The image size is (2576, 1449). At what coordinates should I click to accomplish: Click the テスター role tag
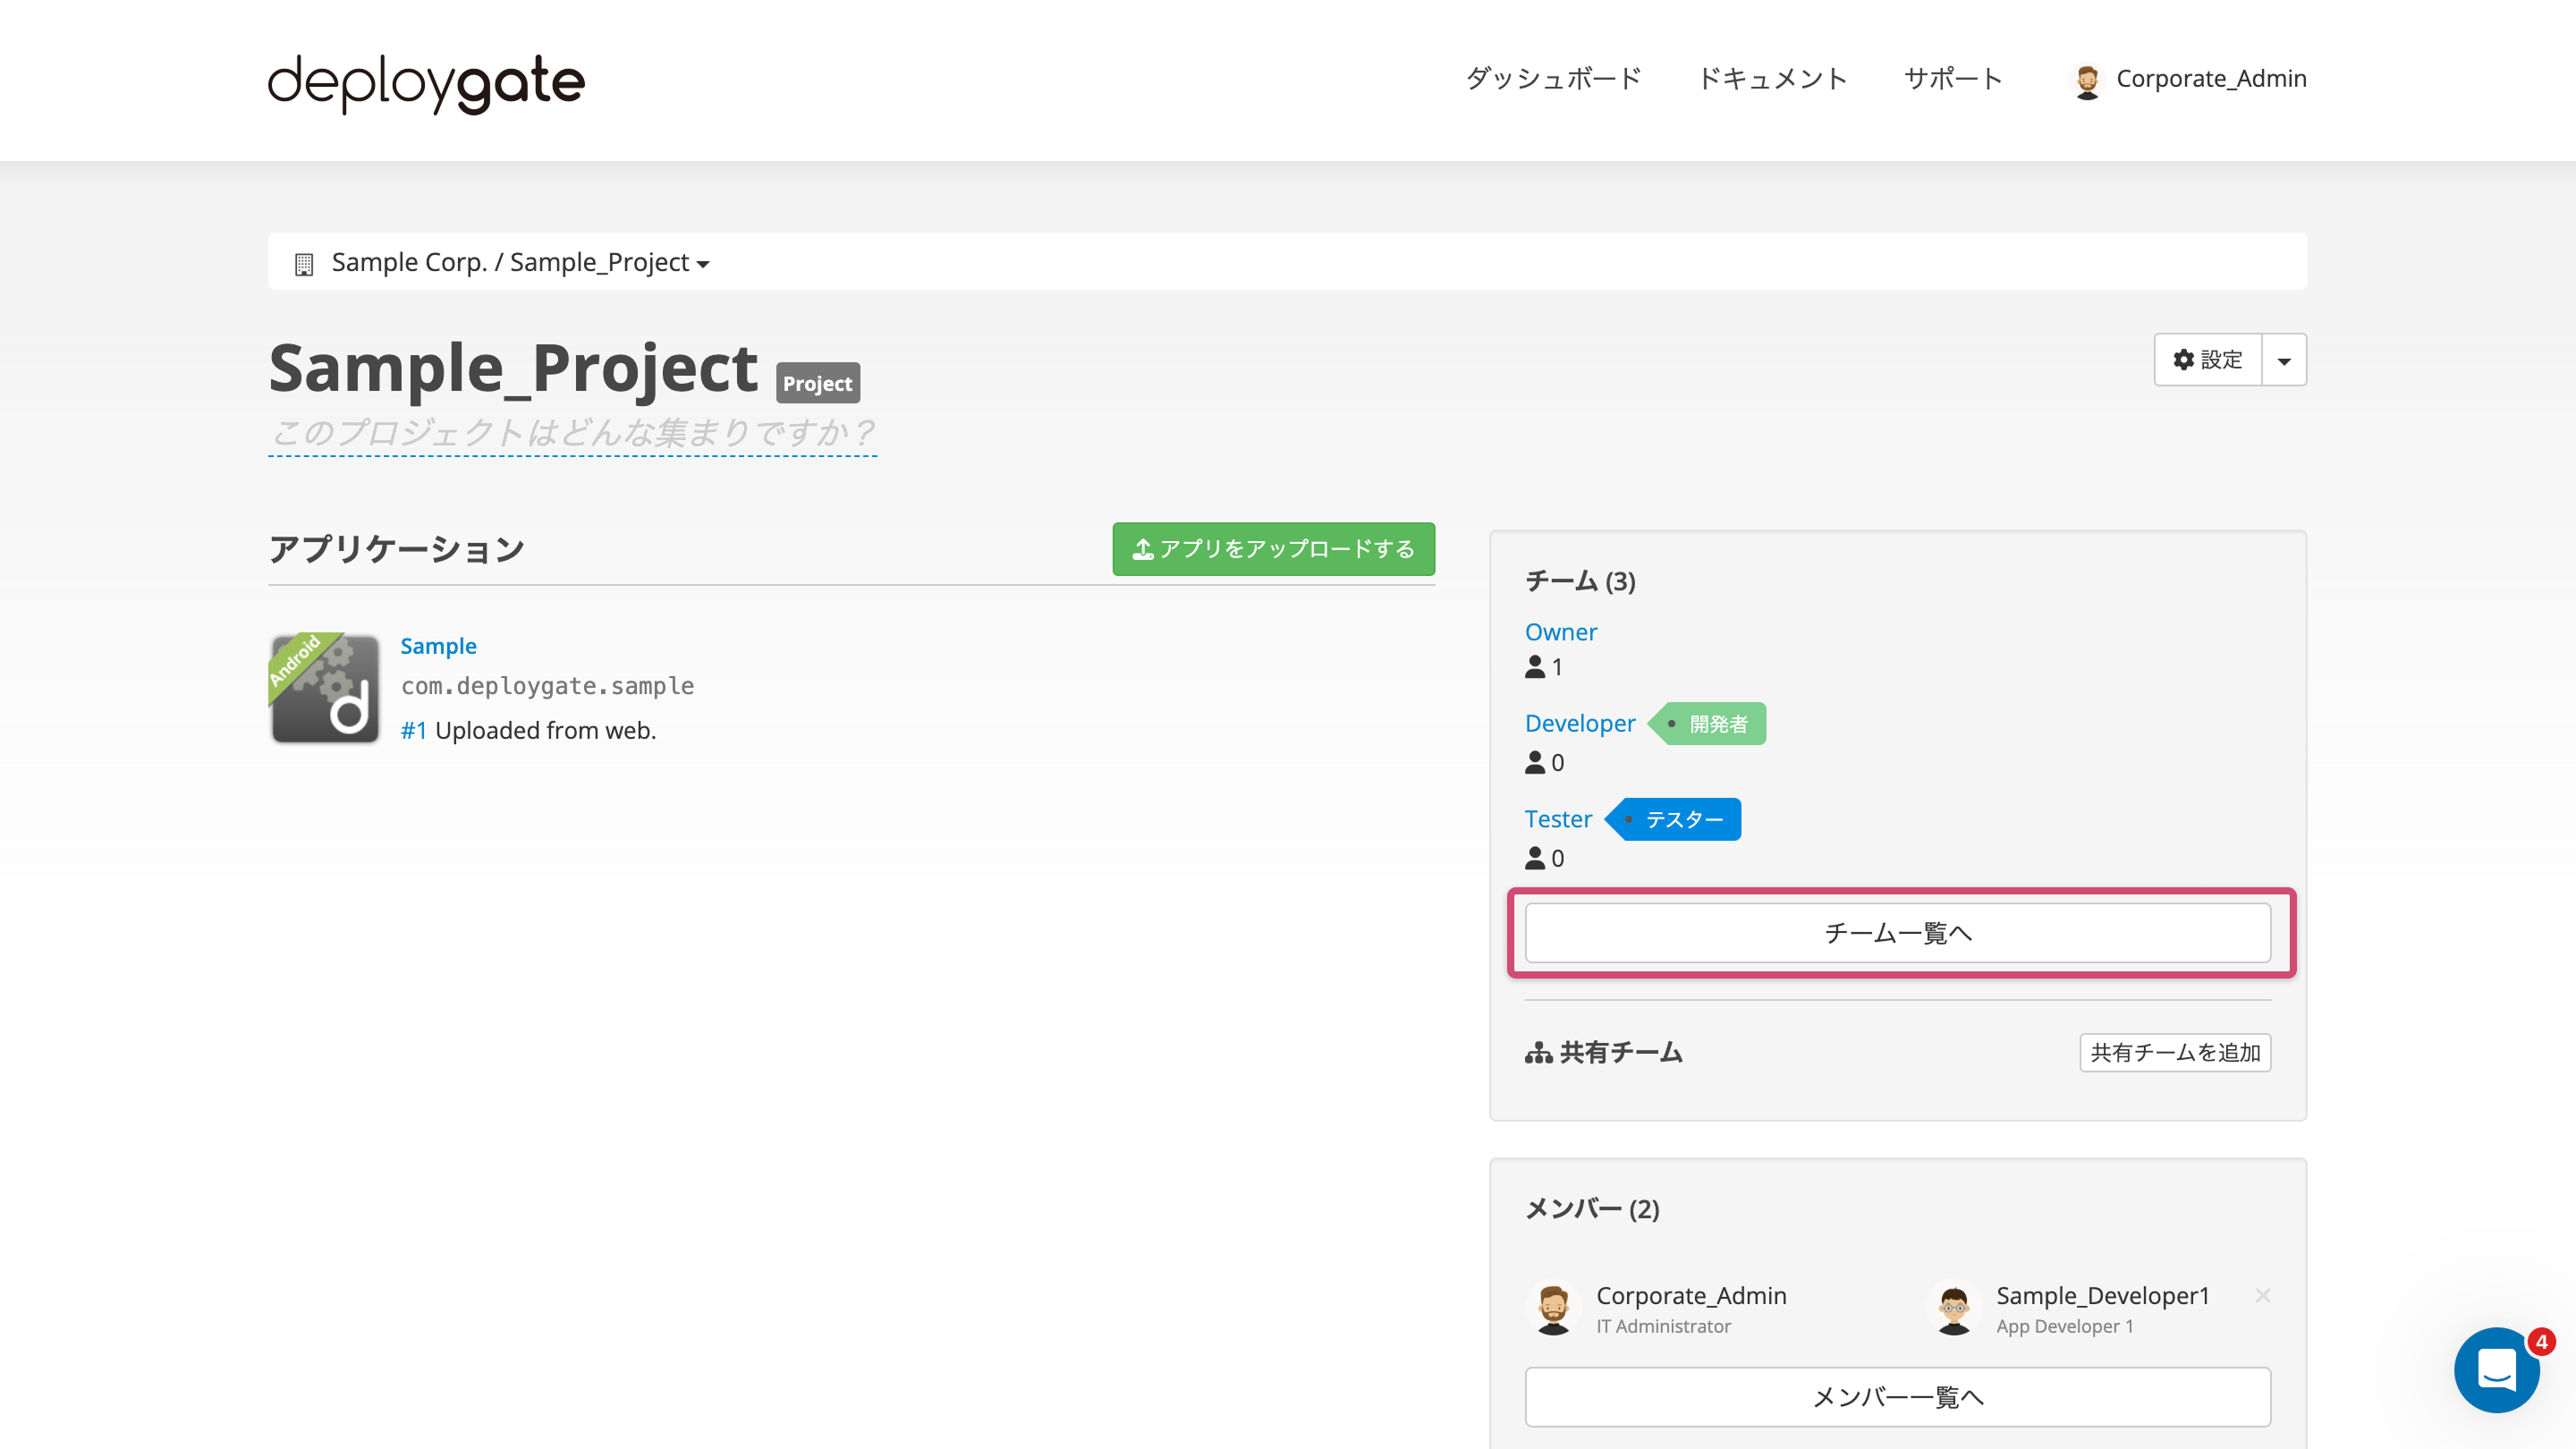1674,820
